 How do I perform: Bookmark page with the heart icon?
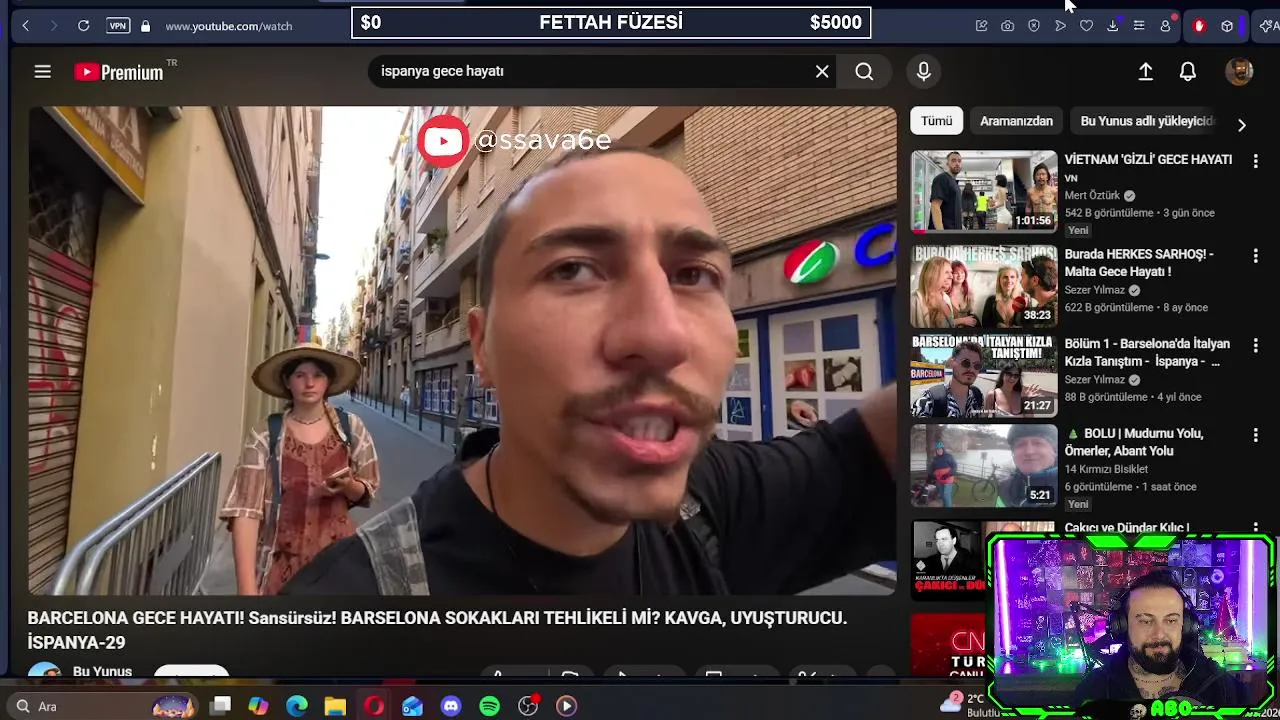coord(1086,26)
